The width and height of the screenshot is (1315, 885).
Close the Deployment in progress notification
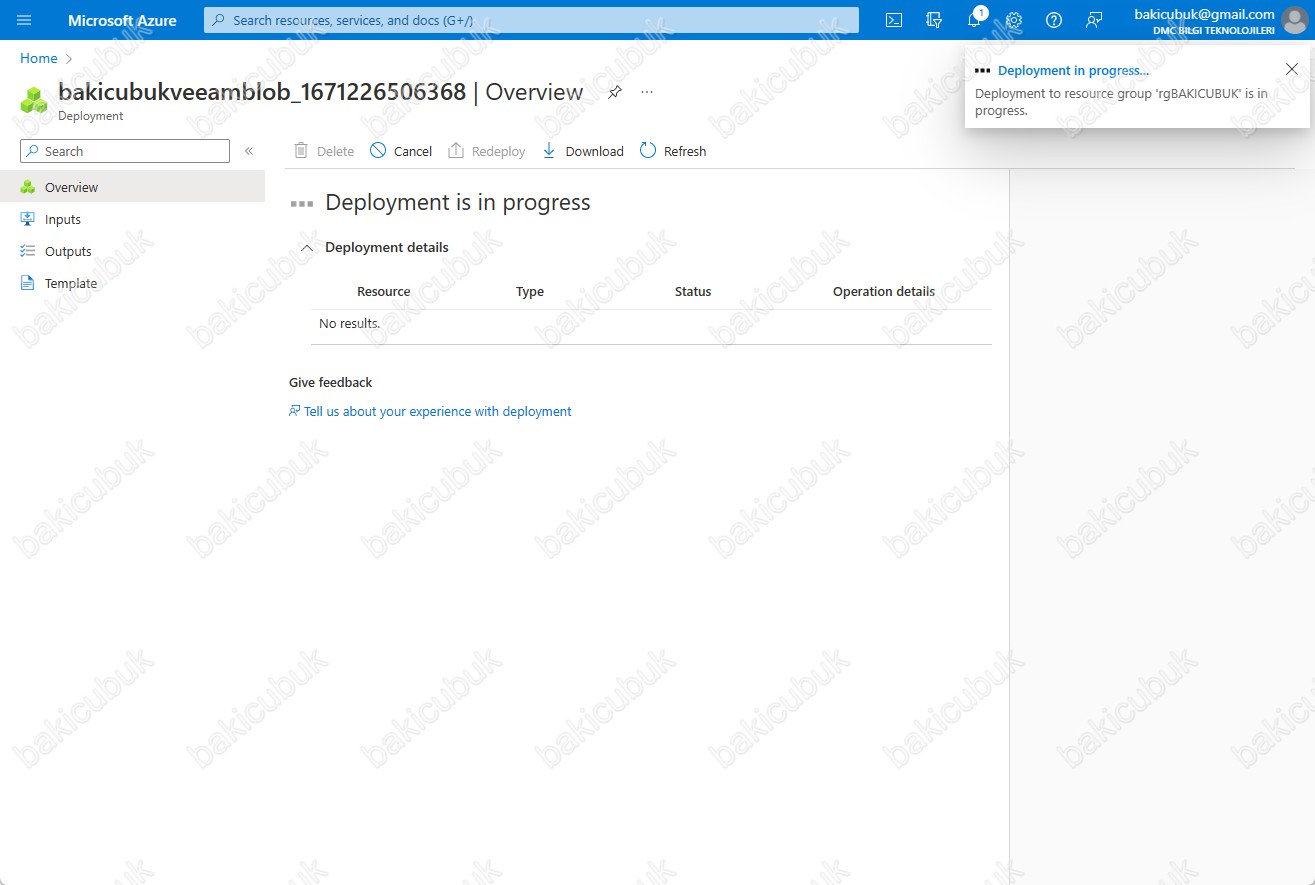(x=1292, y=69)
